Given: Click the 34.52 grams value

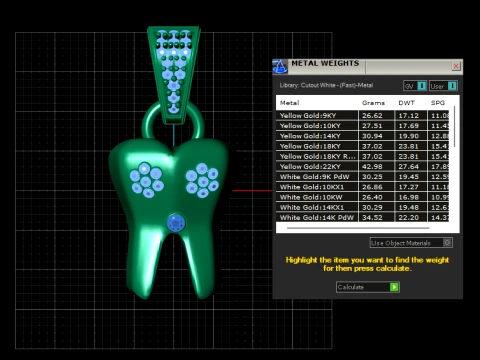Looking at the screenshot, I should point(372,217).
